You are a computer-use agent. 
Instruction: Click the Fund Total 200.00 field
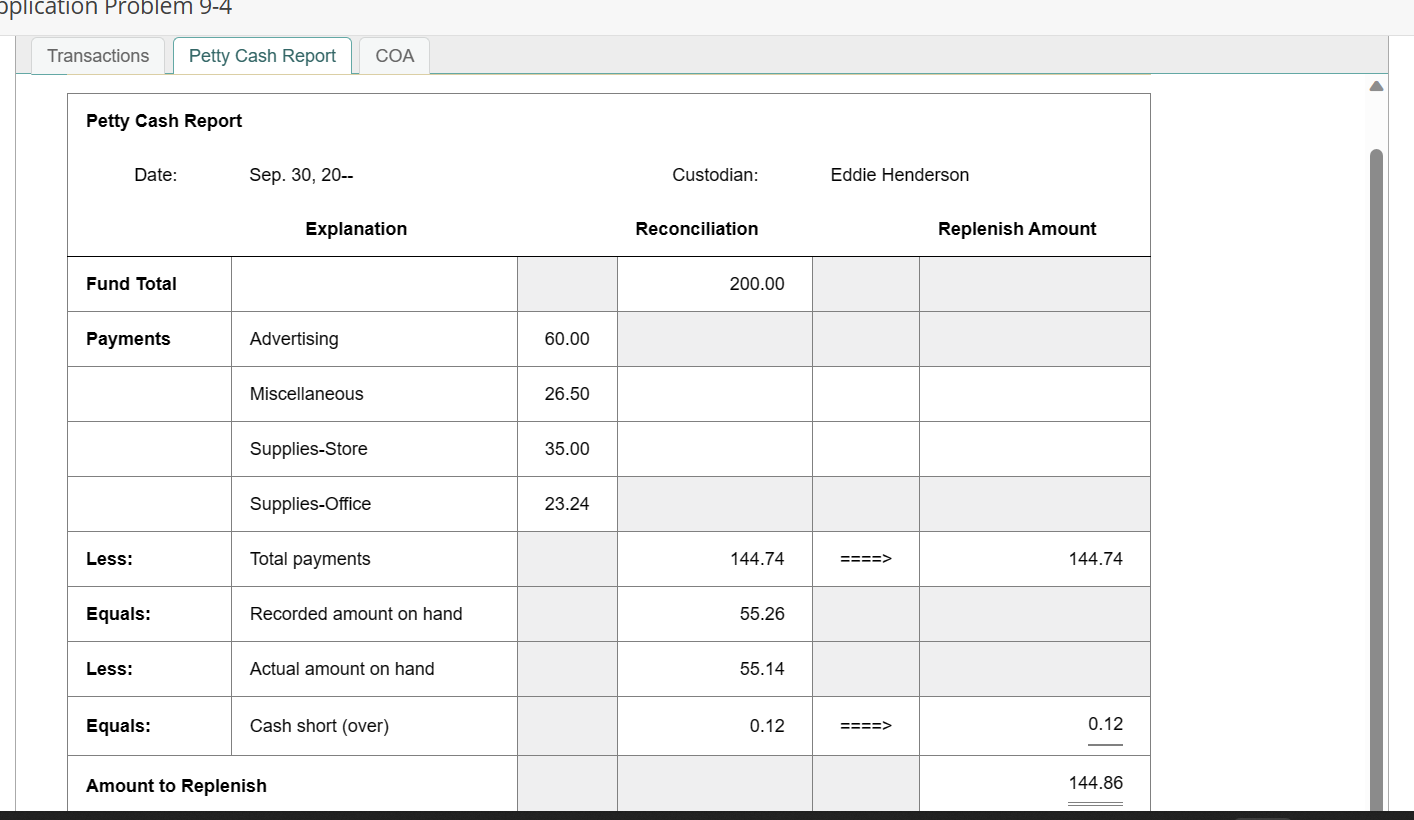[x=715, y=284]
